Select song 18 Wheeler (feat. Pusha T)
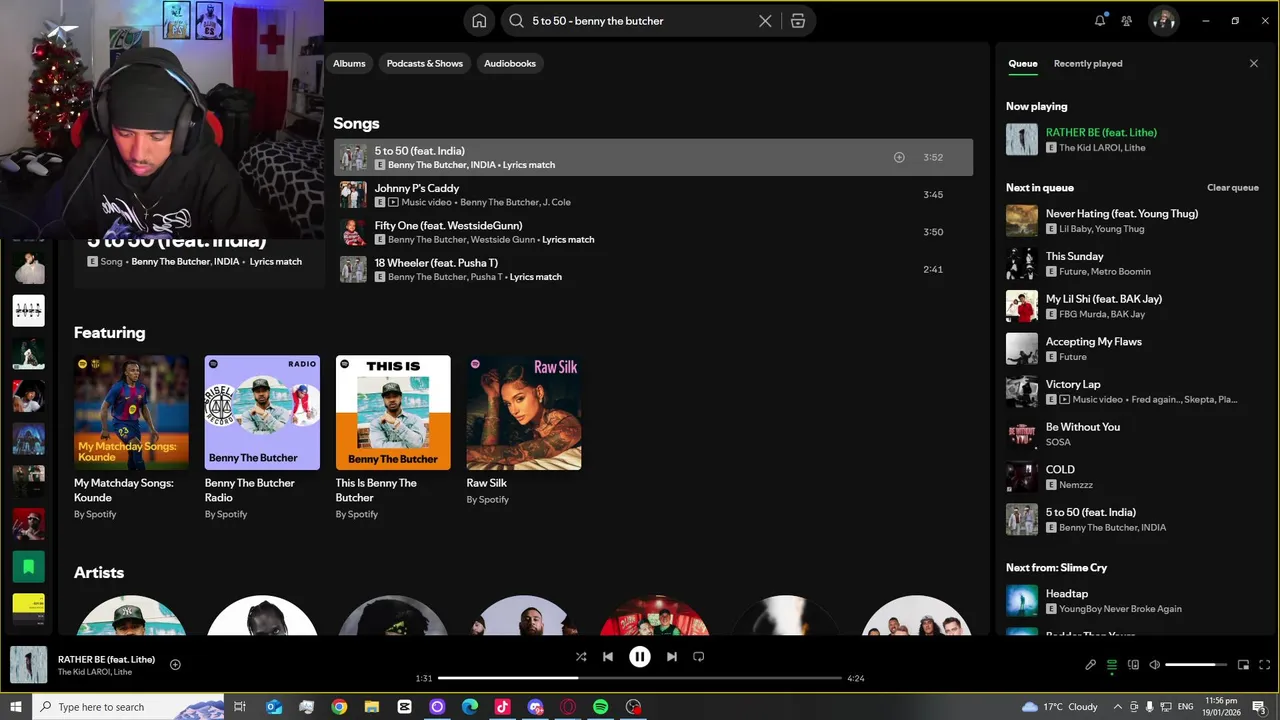Image resolution: width=1280 pixels, height=720 pixels. coord(653,269)
